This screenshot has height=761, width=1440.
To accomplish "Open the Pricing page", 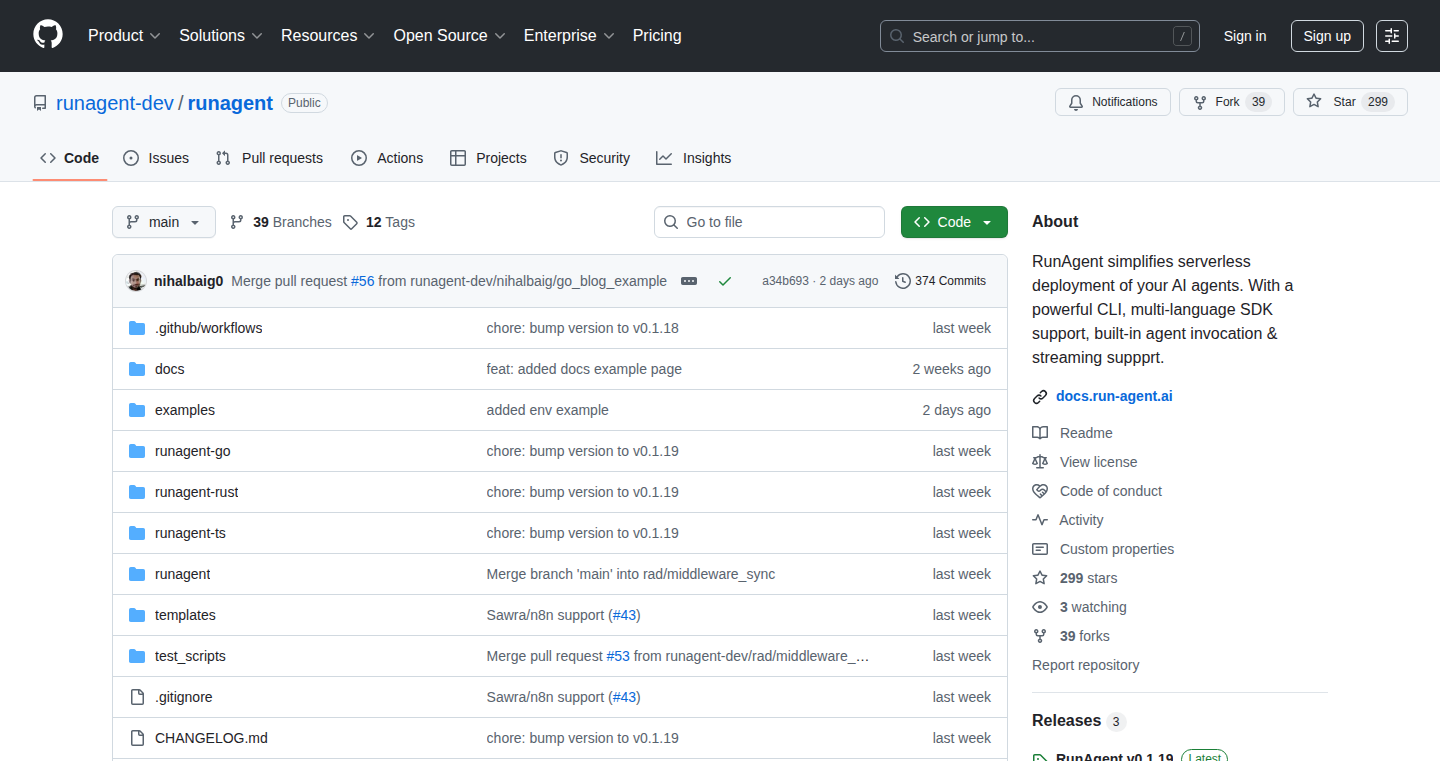I will click(657, 36).
